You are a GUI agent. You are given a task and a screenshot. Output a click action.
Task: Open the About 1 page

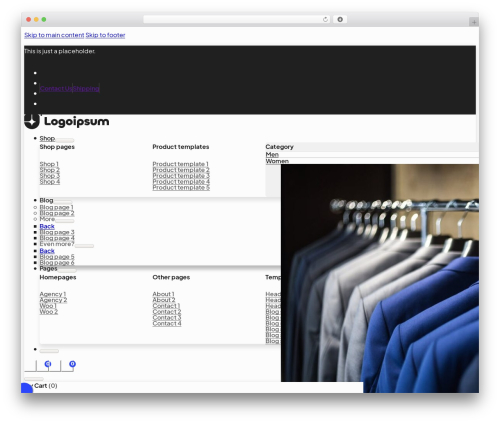point(163,294)
